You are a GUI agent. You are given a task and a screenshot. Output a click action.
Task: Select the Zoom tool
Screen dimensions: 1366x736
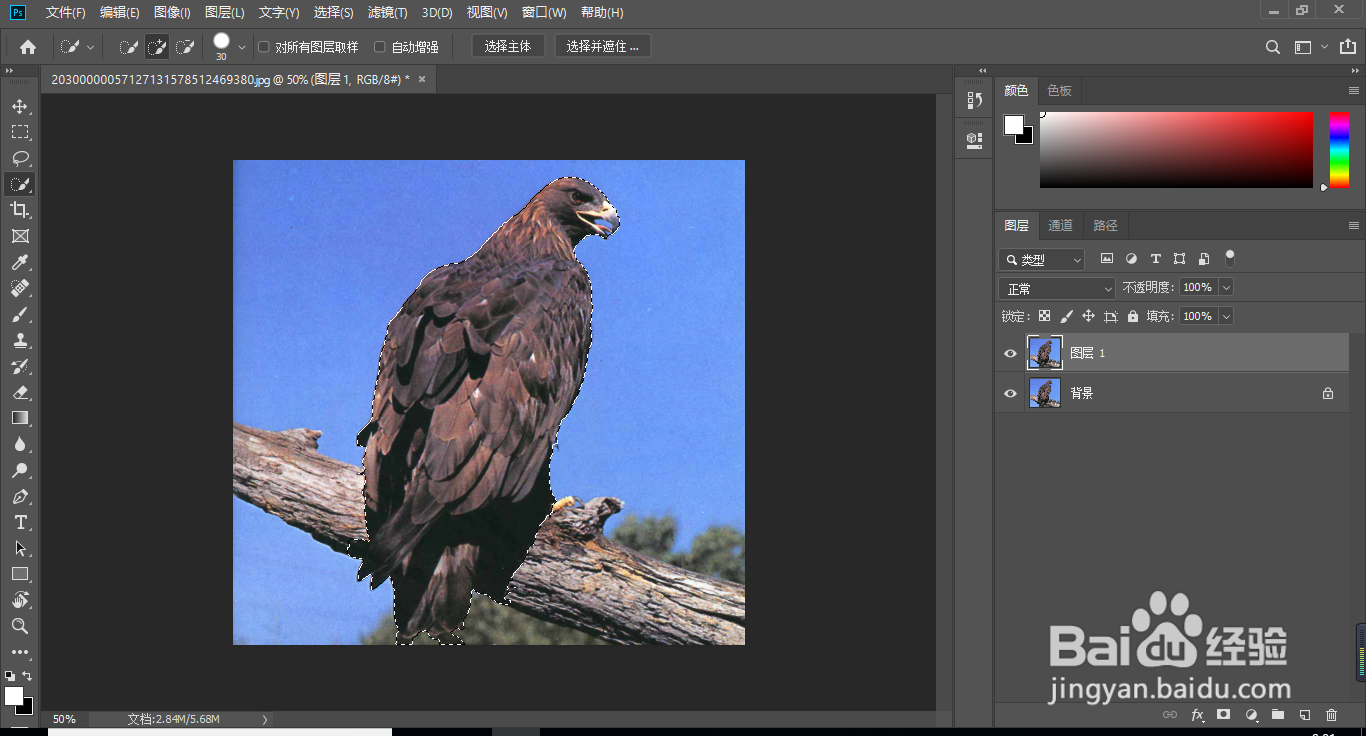[x=20, y=626]
